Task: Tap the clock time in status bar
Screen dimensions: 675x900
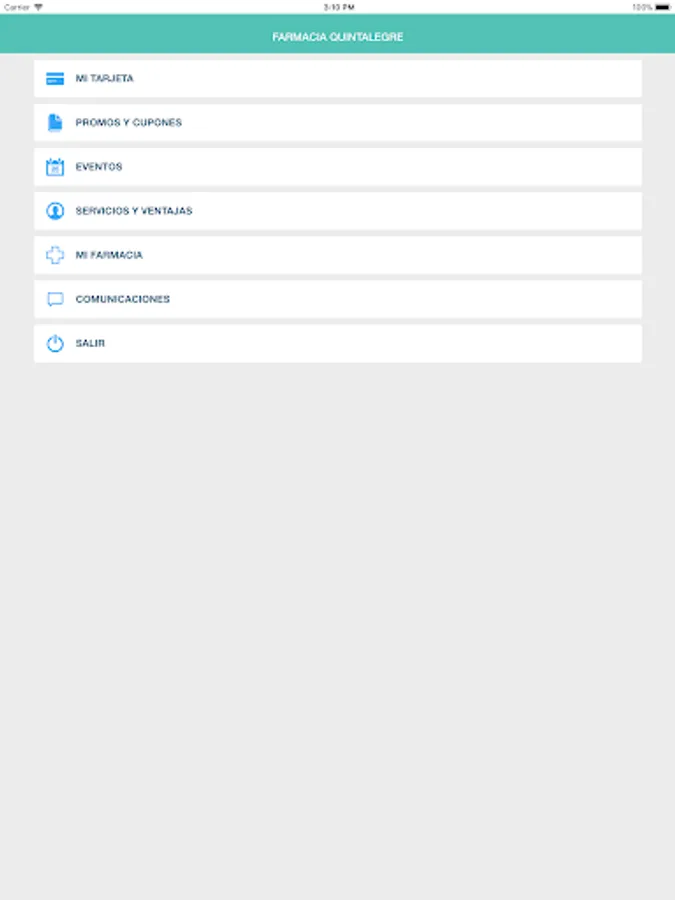Action: coord(339,7)
